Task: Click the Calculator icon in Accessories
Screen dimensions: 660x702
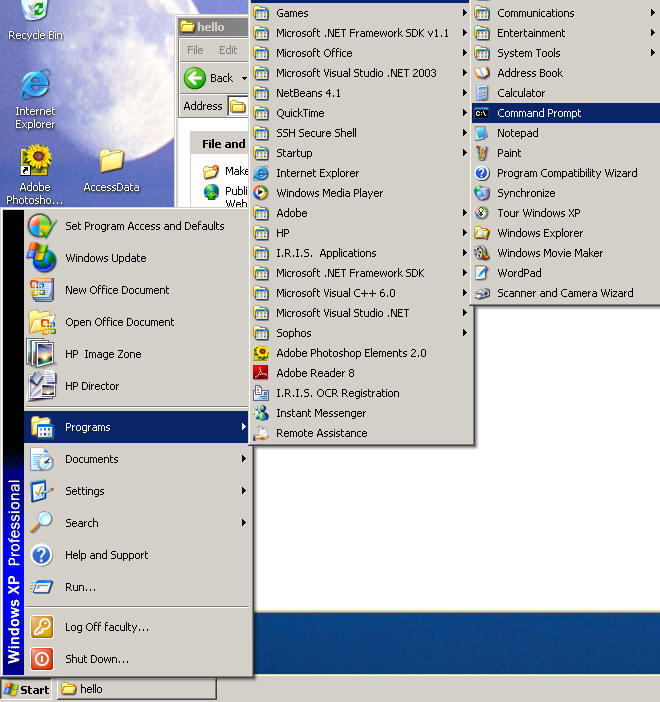Action: coord(482,93)
